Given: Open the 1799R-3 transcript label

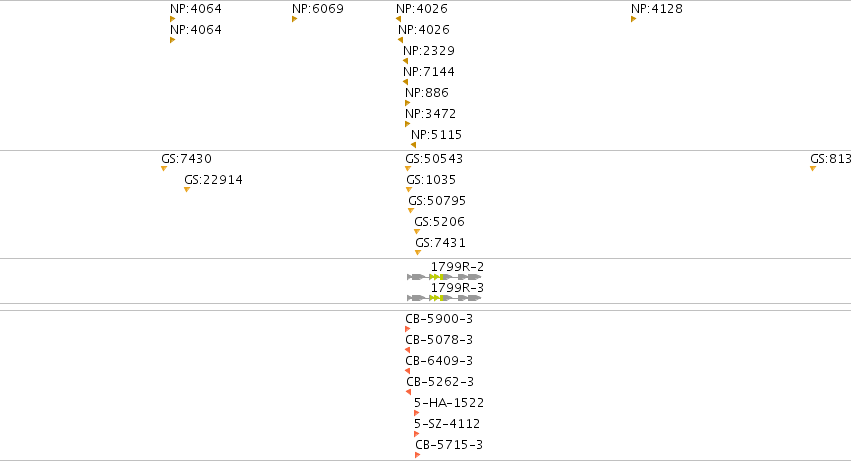Looking at the screenshot, I should (x=458, y=287).
